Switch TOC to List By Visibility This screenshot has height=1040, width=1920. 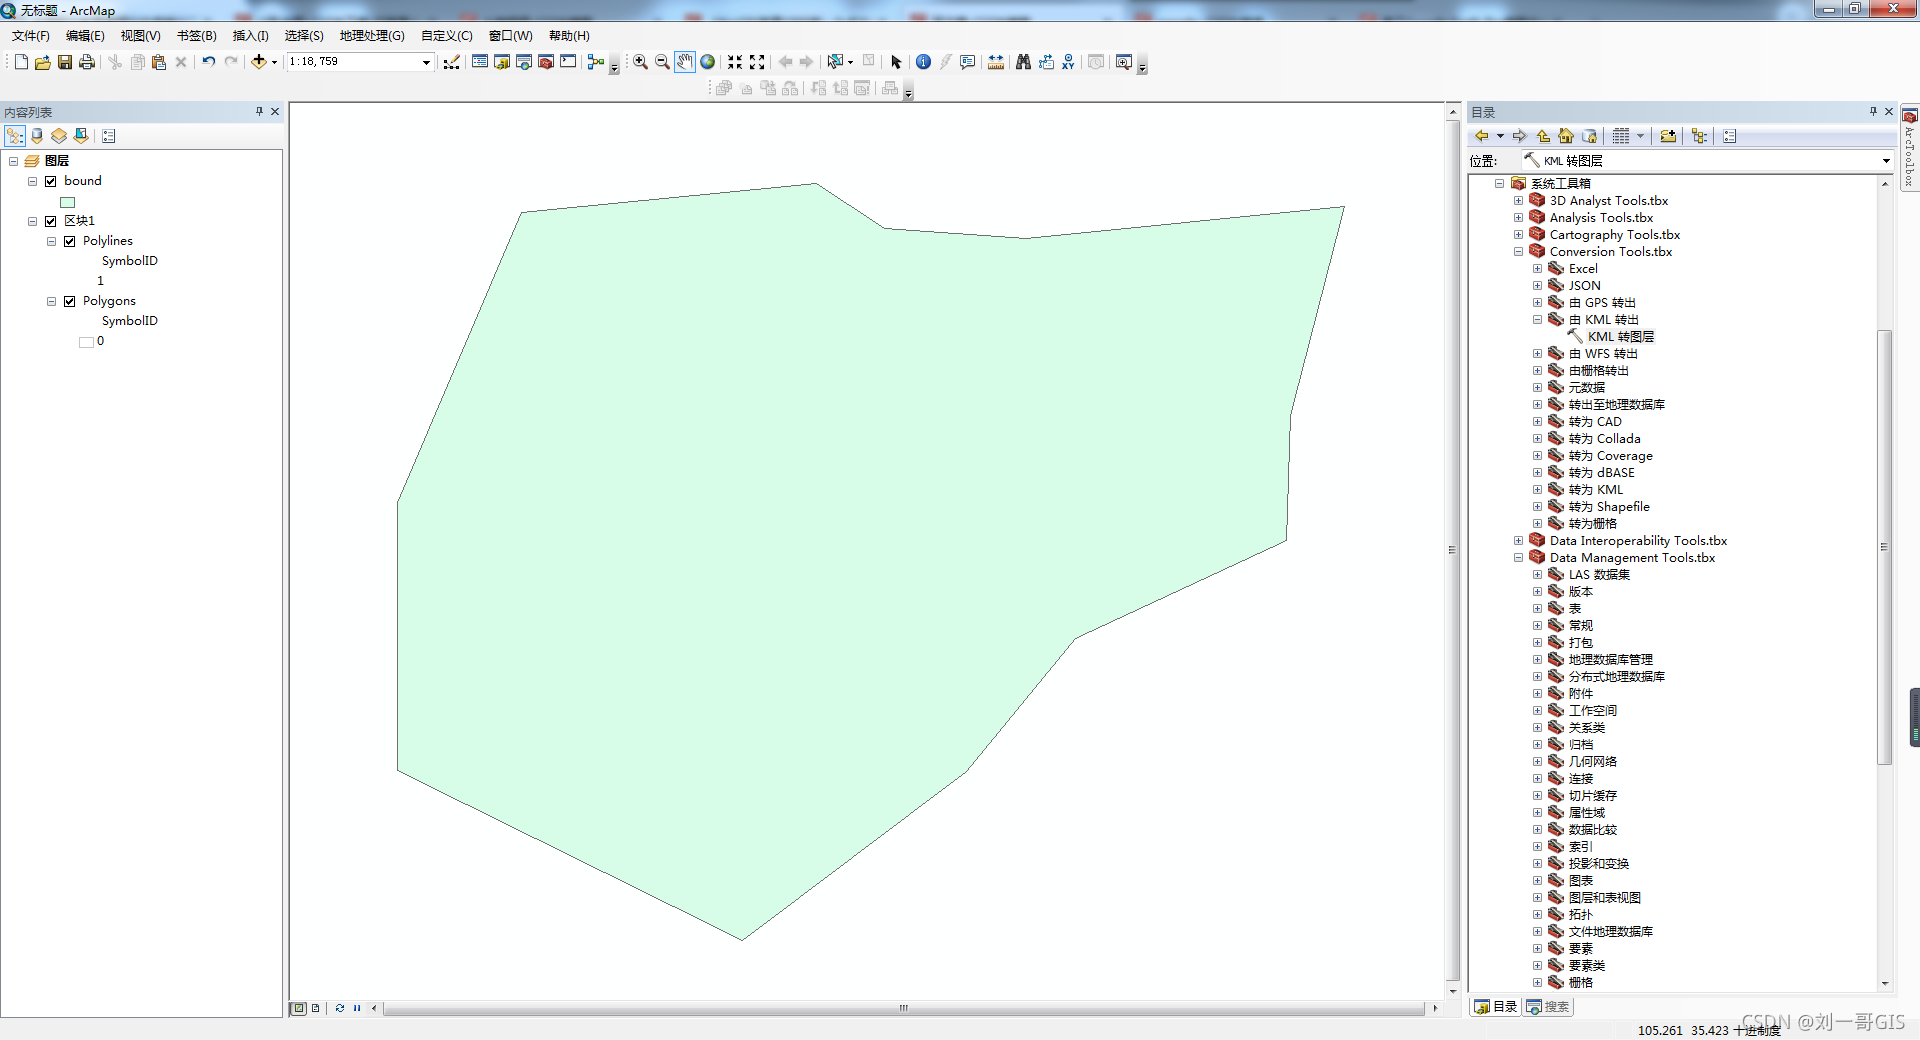(59, 136)
